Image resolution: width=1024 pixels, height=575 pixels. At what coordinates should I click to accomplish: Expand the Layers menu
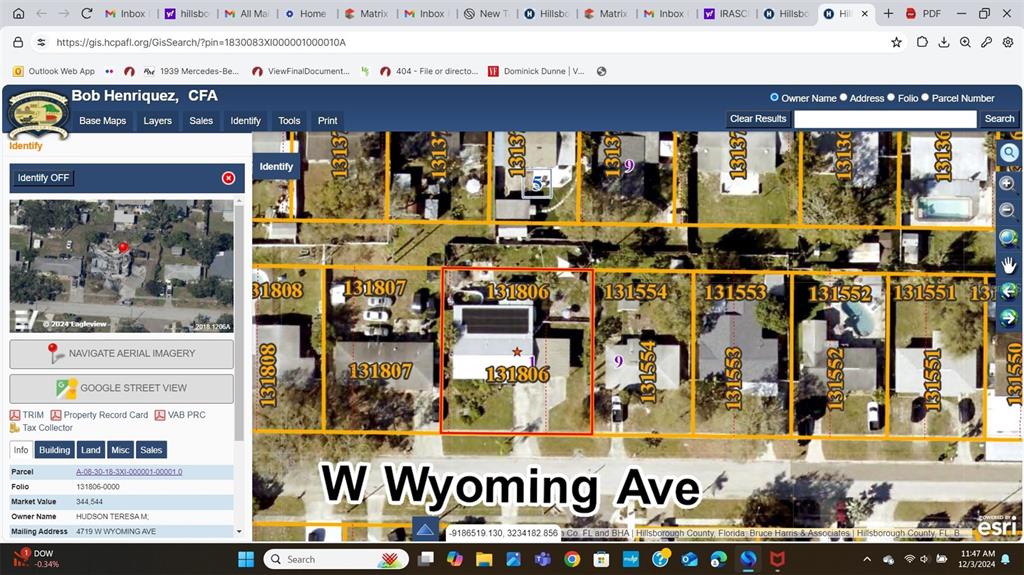pos(157,121)
